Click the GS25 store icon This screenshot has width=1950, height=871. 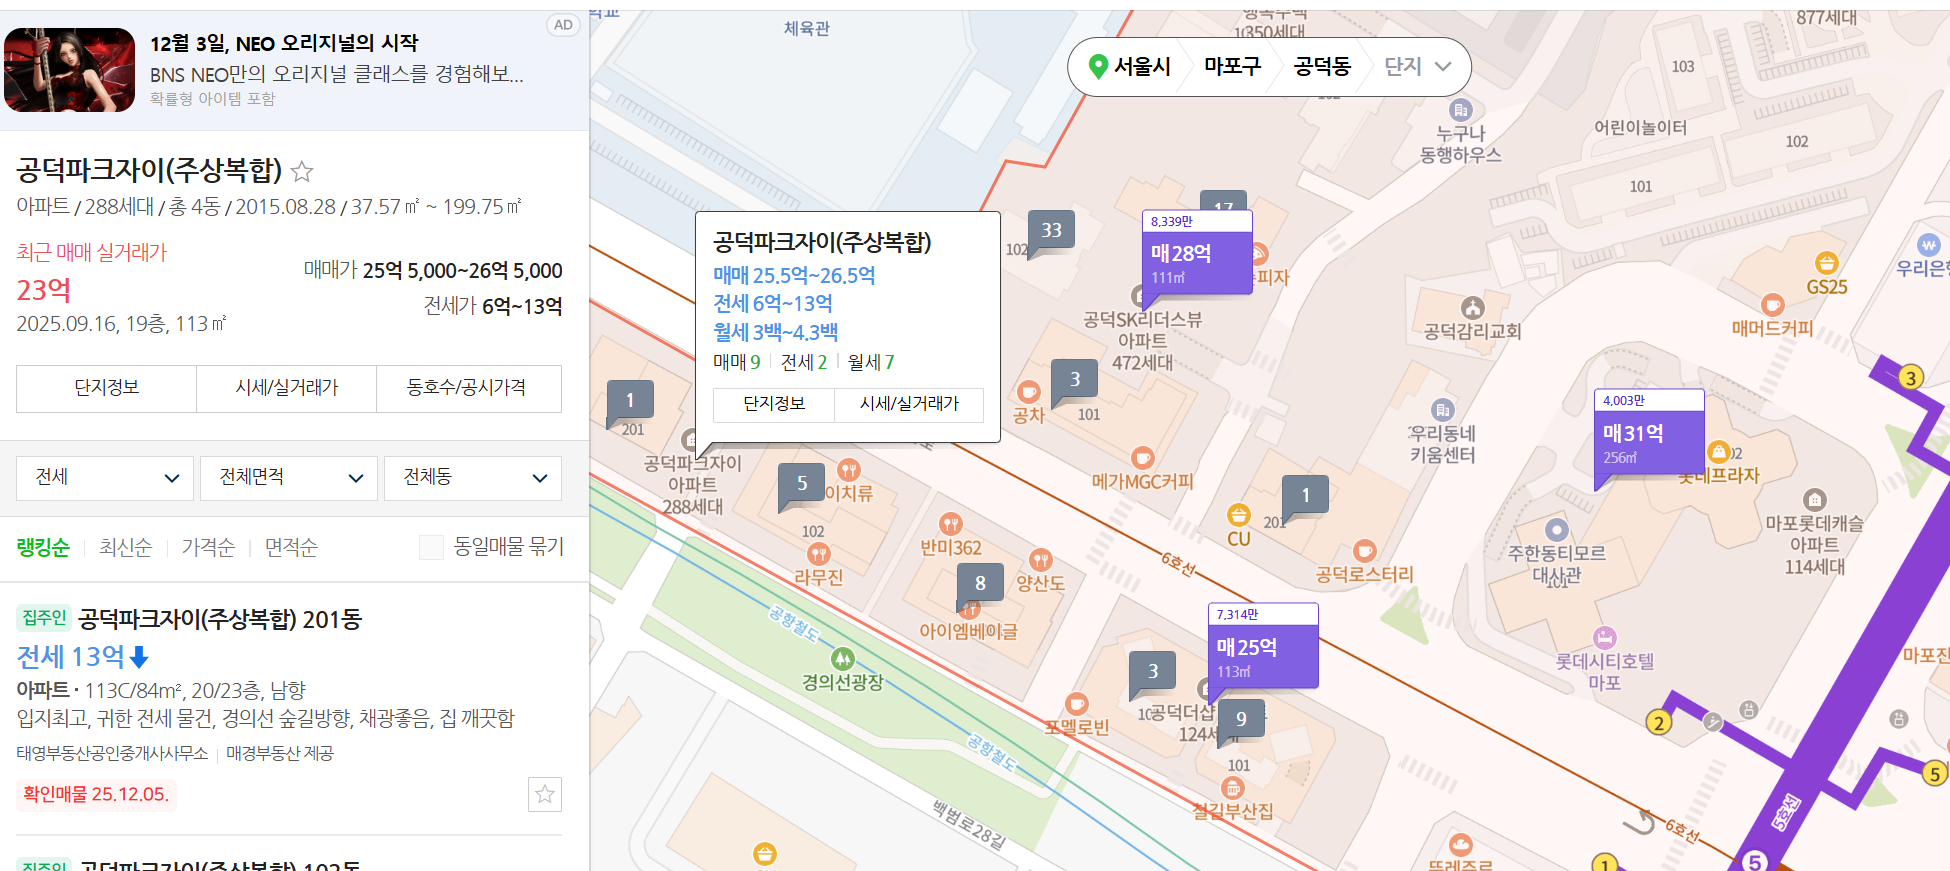pyautogui.click(x=1827, y=263)
